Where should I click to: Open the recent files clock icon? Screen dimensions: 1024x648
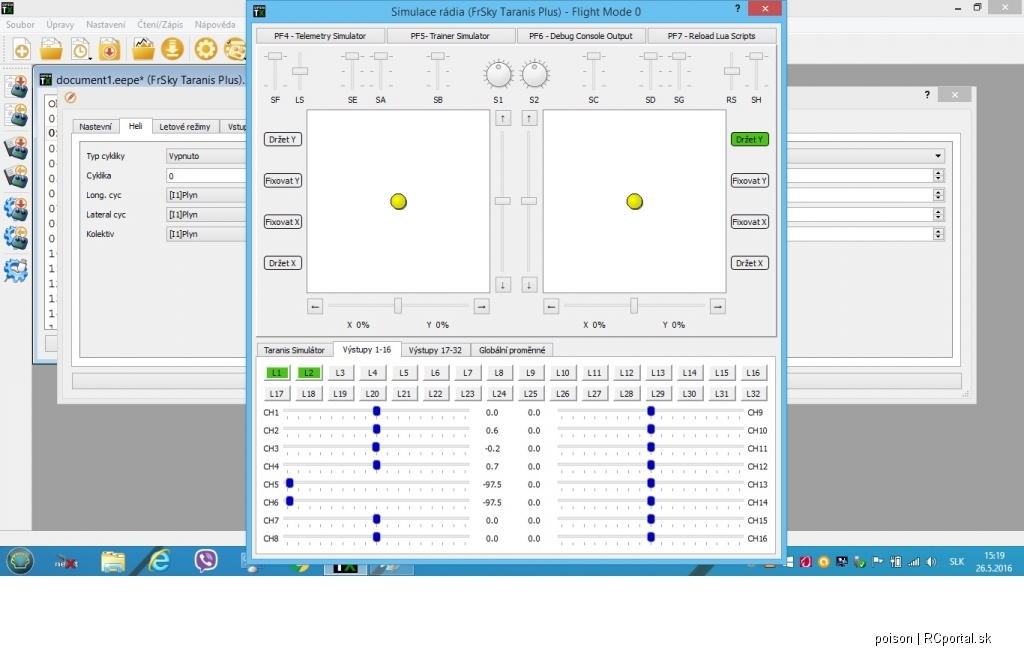point(80,50)
